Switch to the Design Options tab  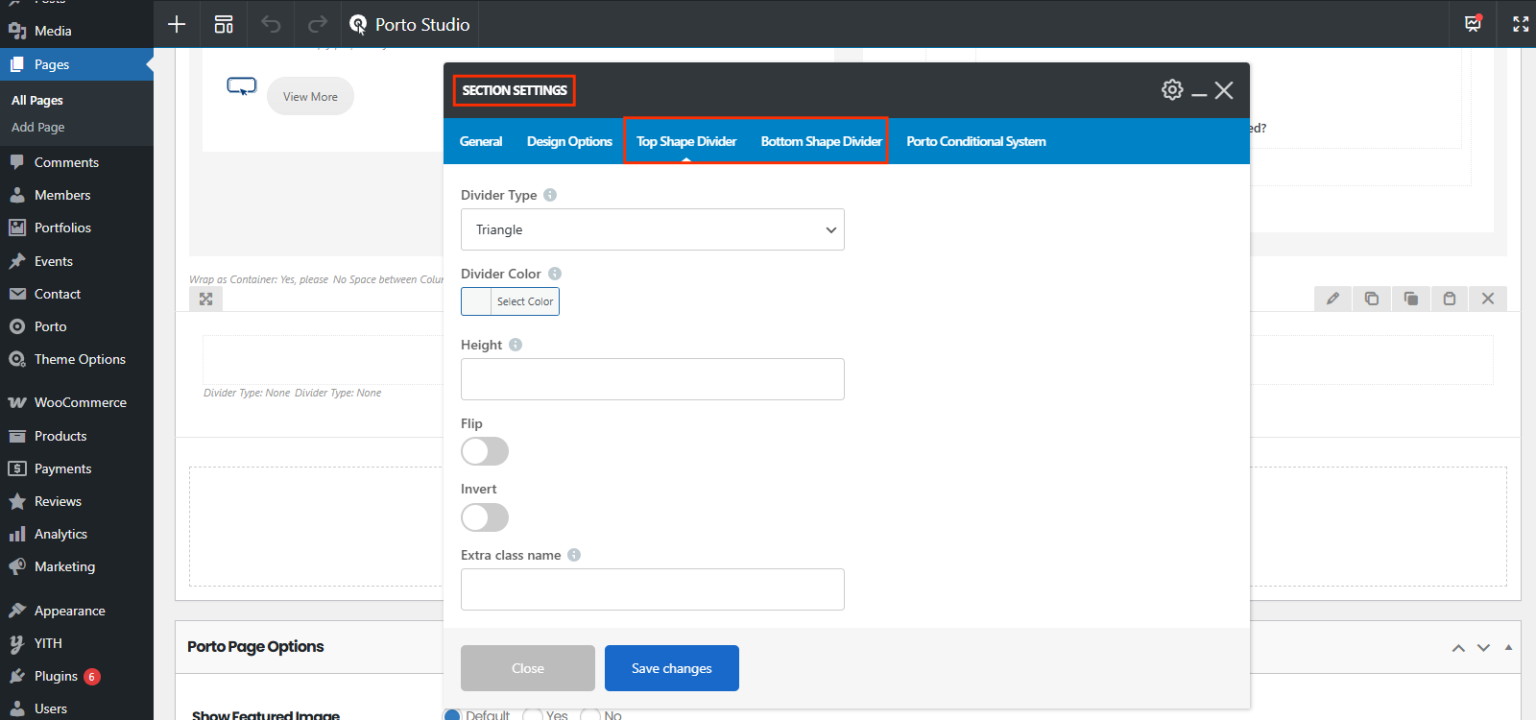[x=569, y=141]
